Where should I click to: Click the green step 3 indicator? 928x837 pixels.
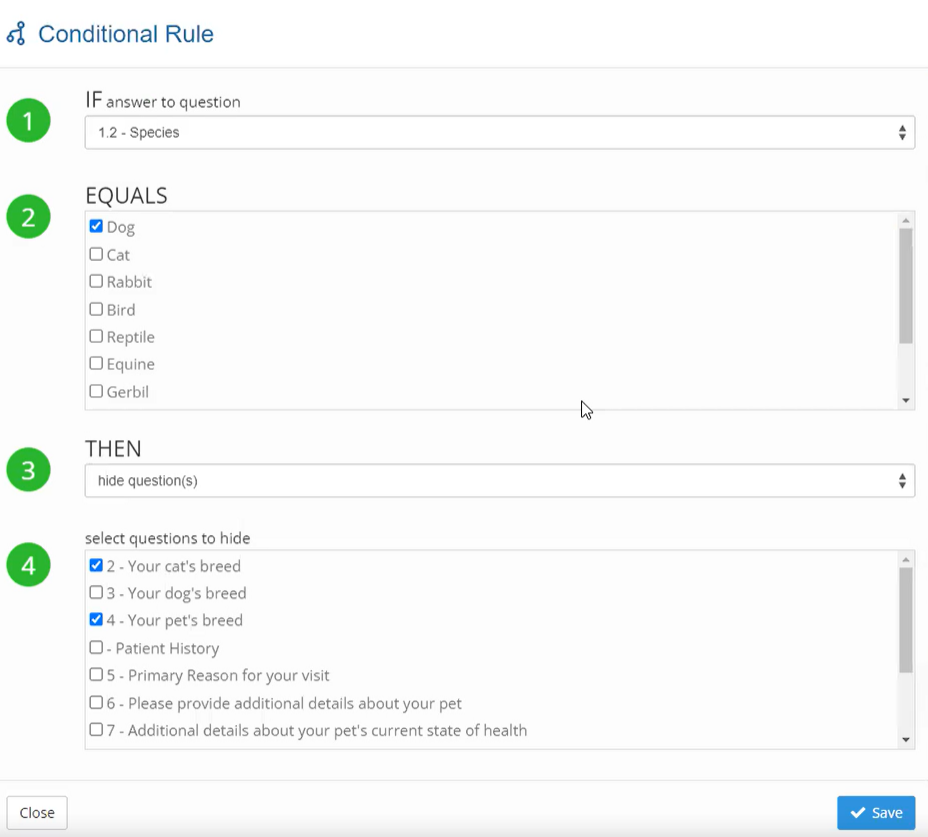(28, 469)
